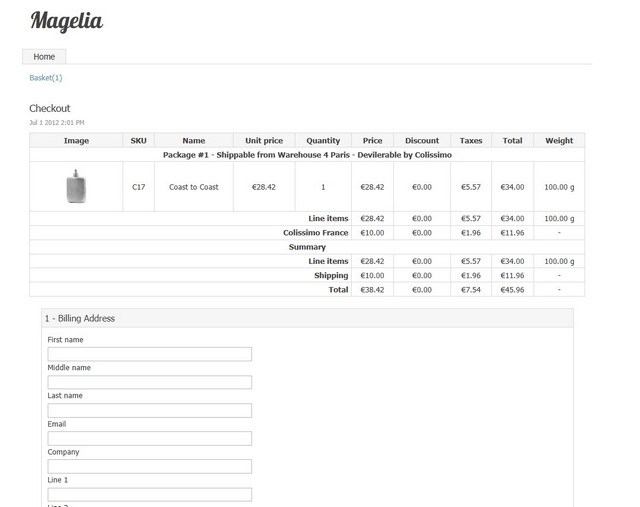Click the Line 1 address field
Screen dimensions: 640x507
(x=149, y=494)
